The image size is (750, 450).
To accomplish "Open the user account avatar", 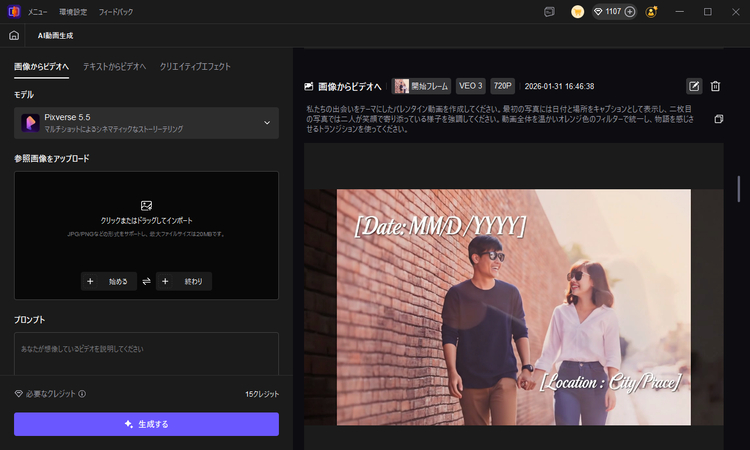I will (x=652, y=12).
